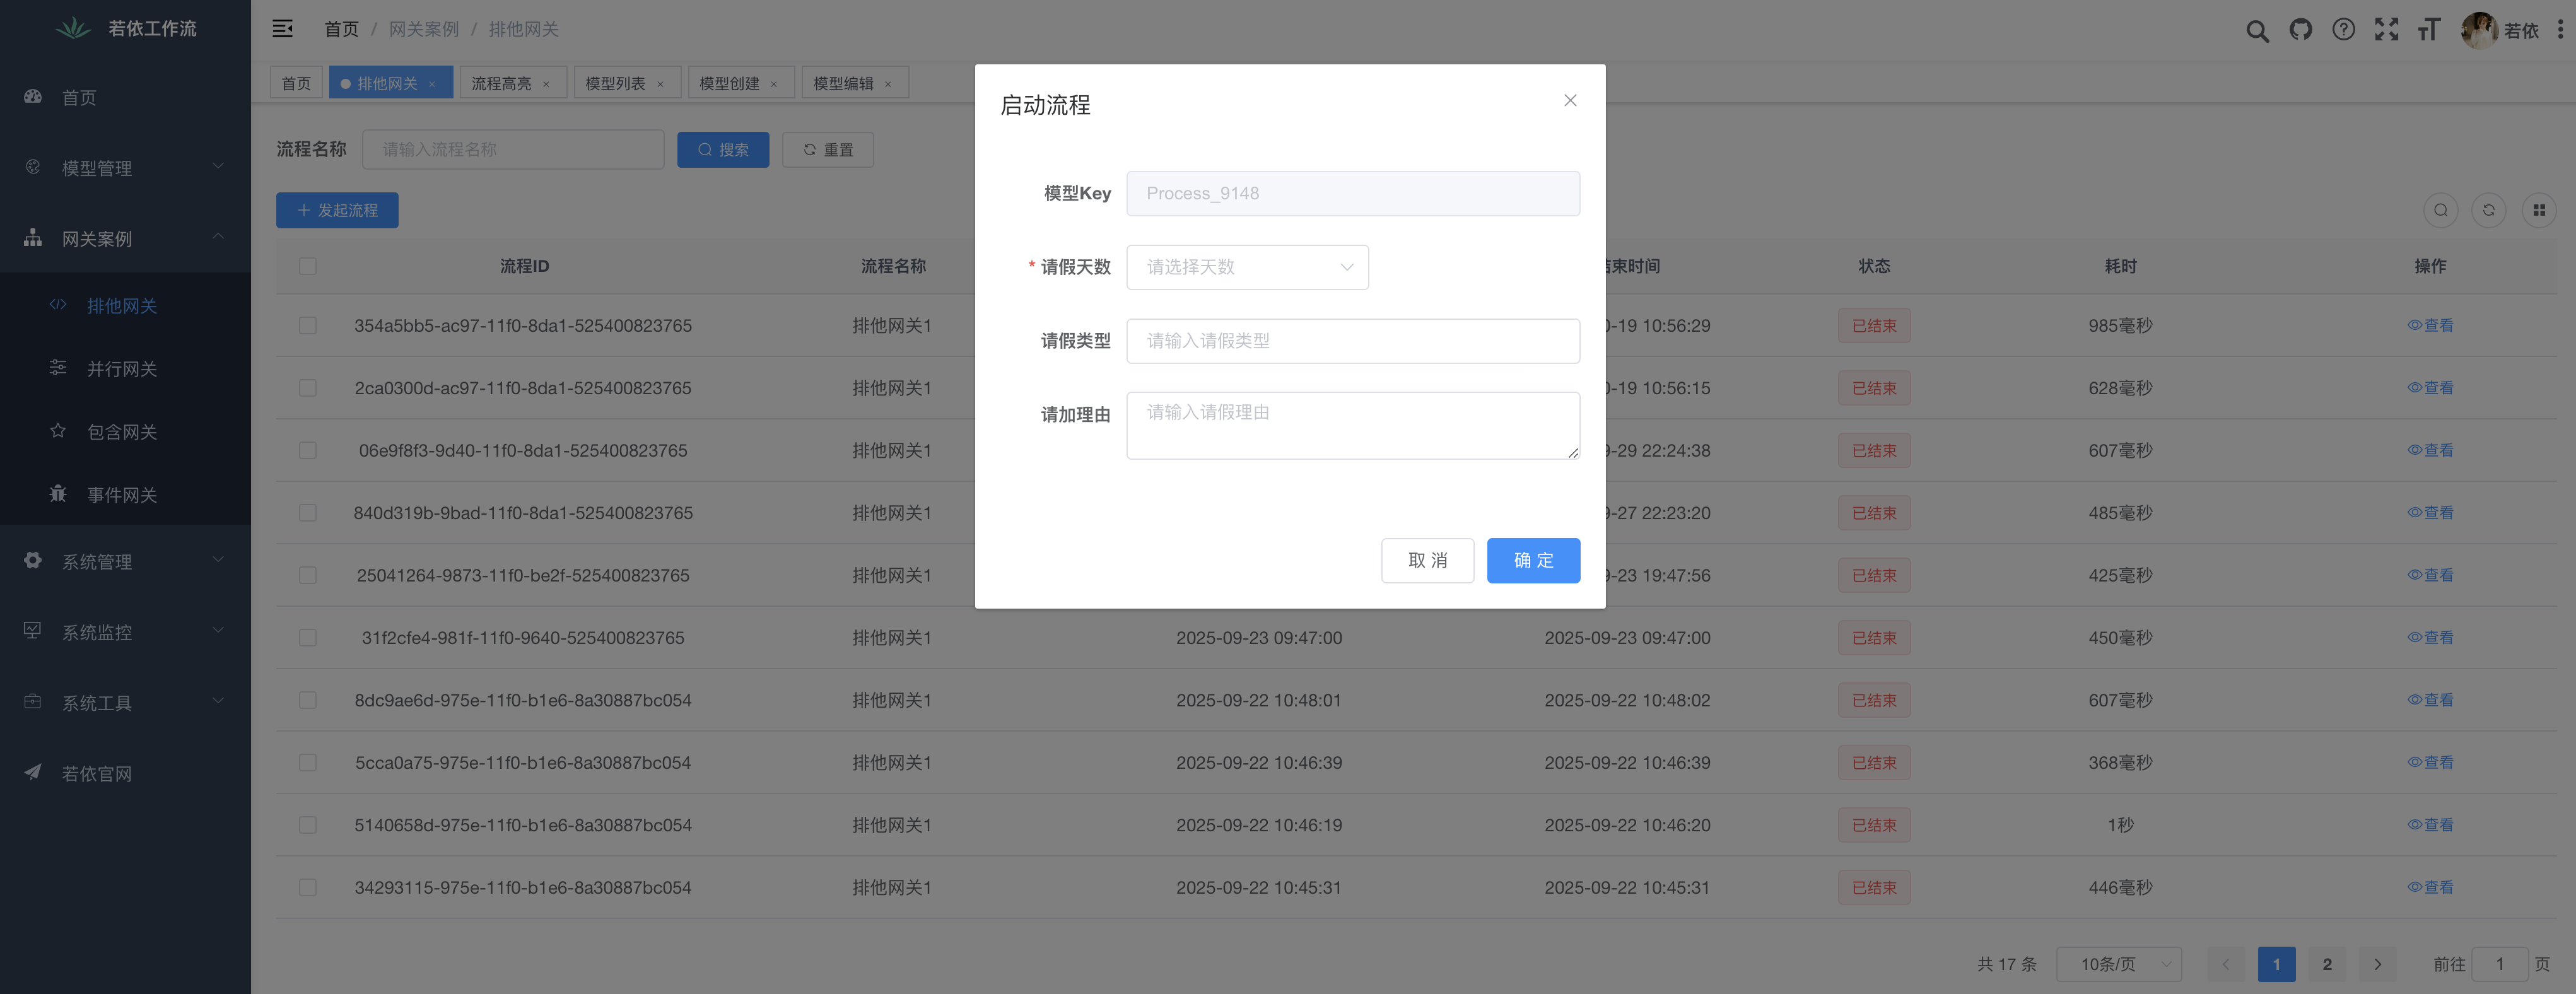The image size is (2576, 994).
Task: Check the row 25041264-9873 checkbox
Action: pyautogui.click(x=308, y=575)
